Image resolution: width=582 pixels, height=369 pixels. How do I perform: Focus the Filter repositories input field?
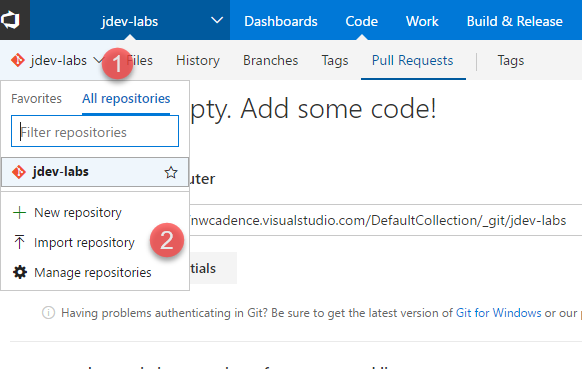(95, 131)
